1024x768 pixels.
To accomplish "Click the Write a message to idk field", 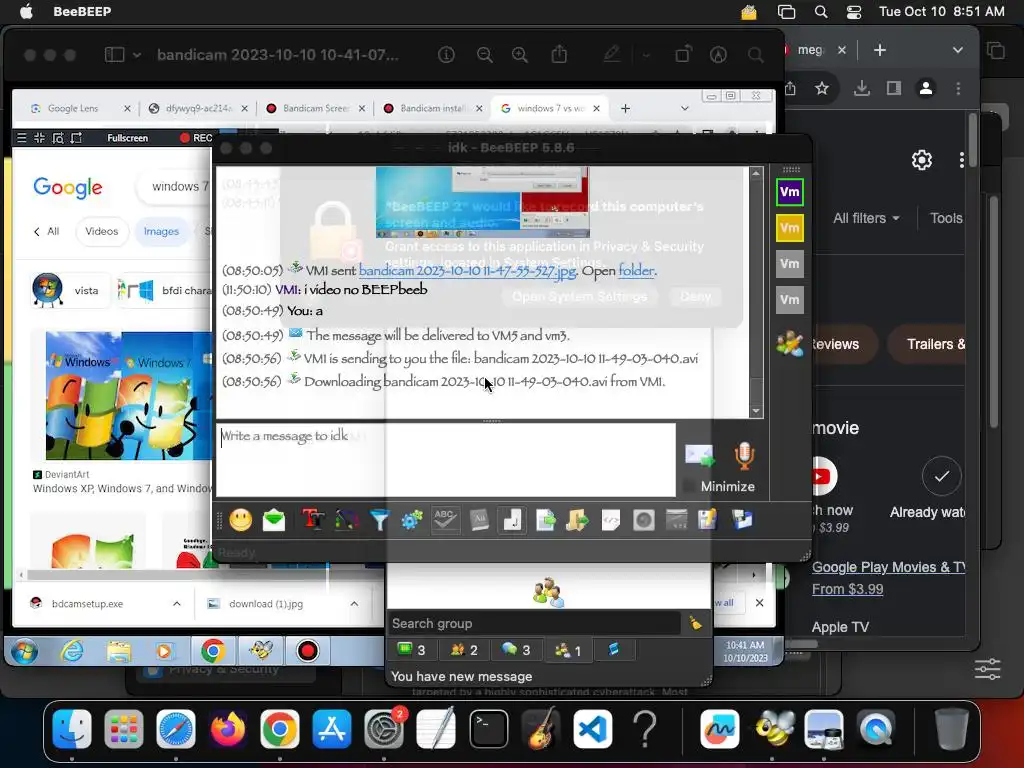I will 446,460.
